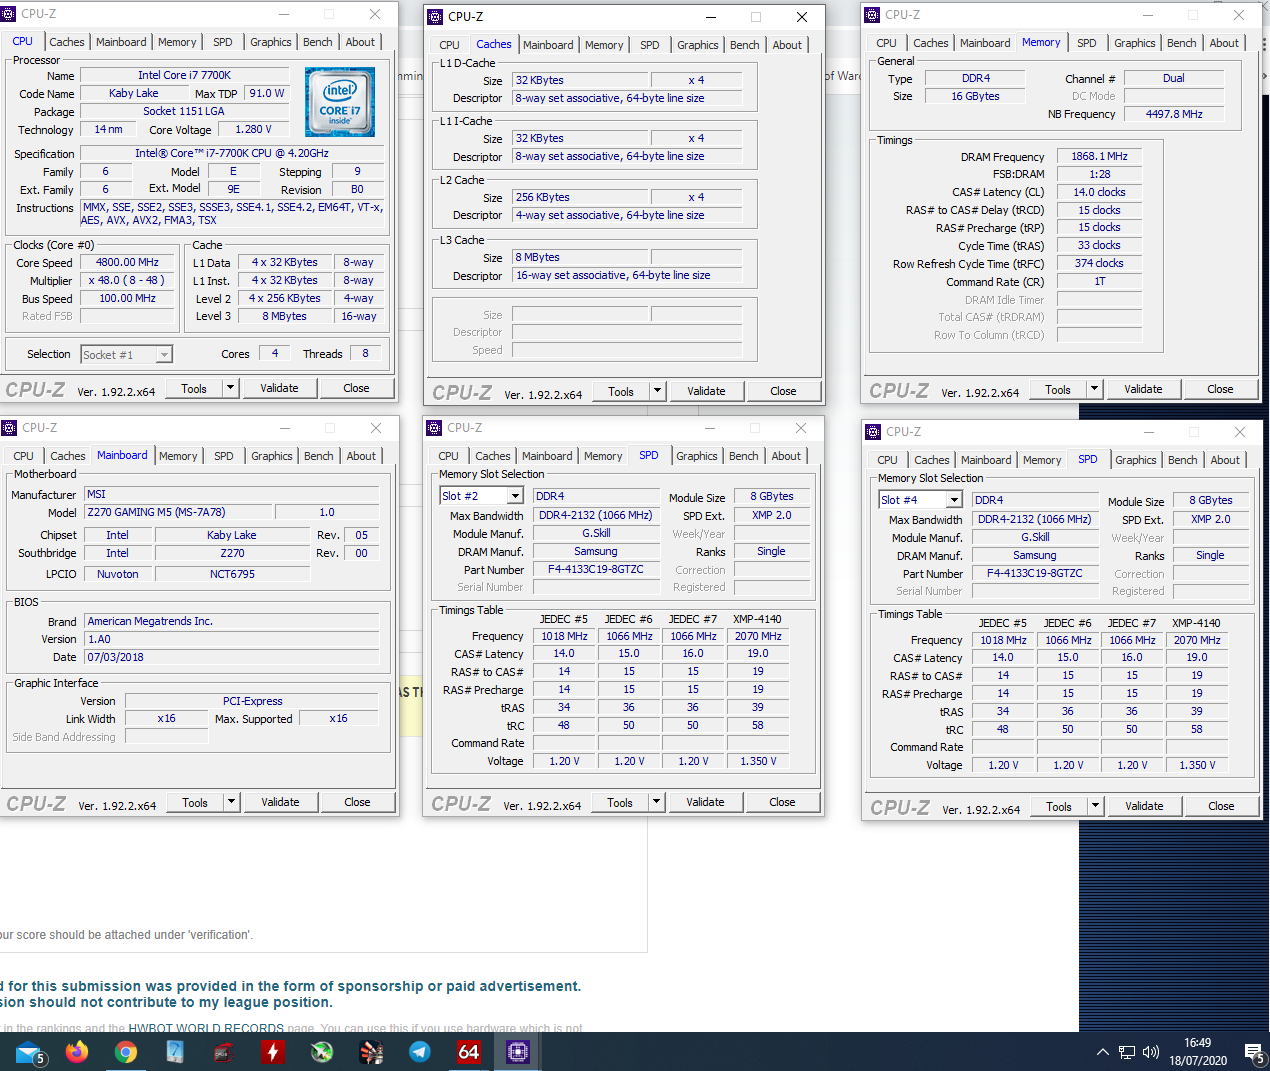
Task: Click CPU-Z title icon in the Slot #2 SPD window
Action: tap(434, 428)
